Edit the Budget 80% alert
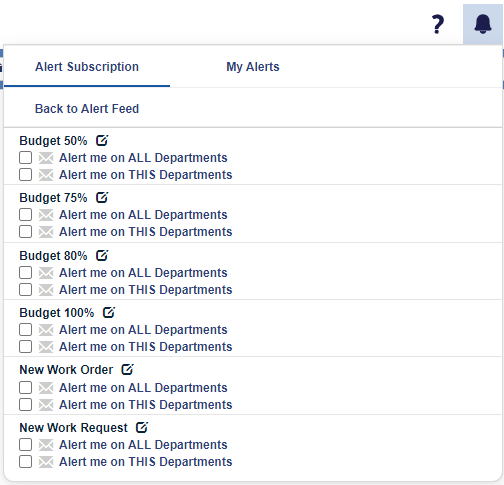 [102, 255]
